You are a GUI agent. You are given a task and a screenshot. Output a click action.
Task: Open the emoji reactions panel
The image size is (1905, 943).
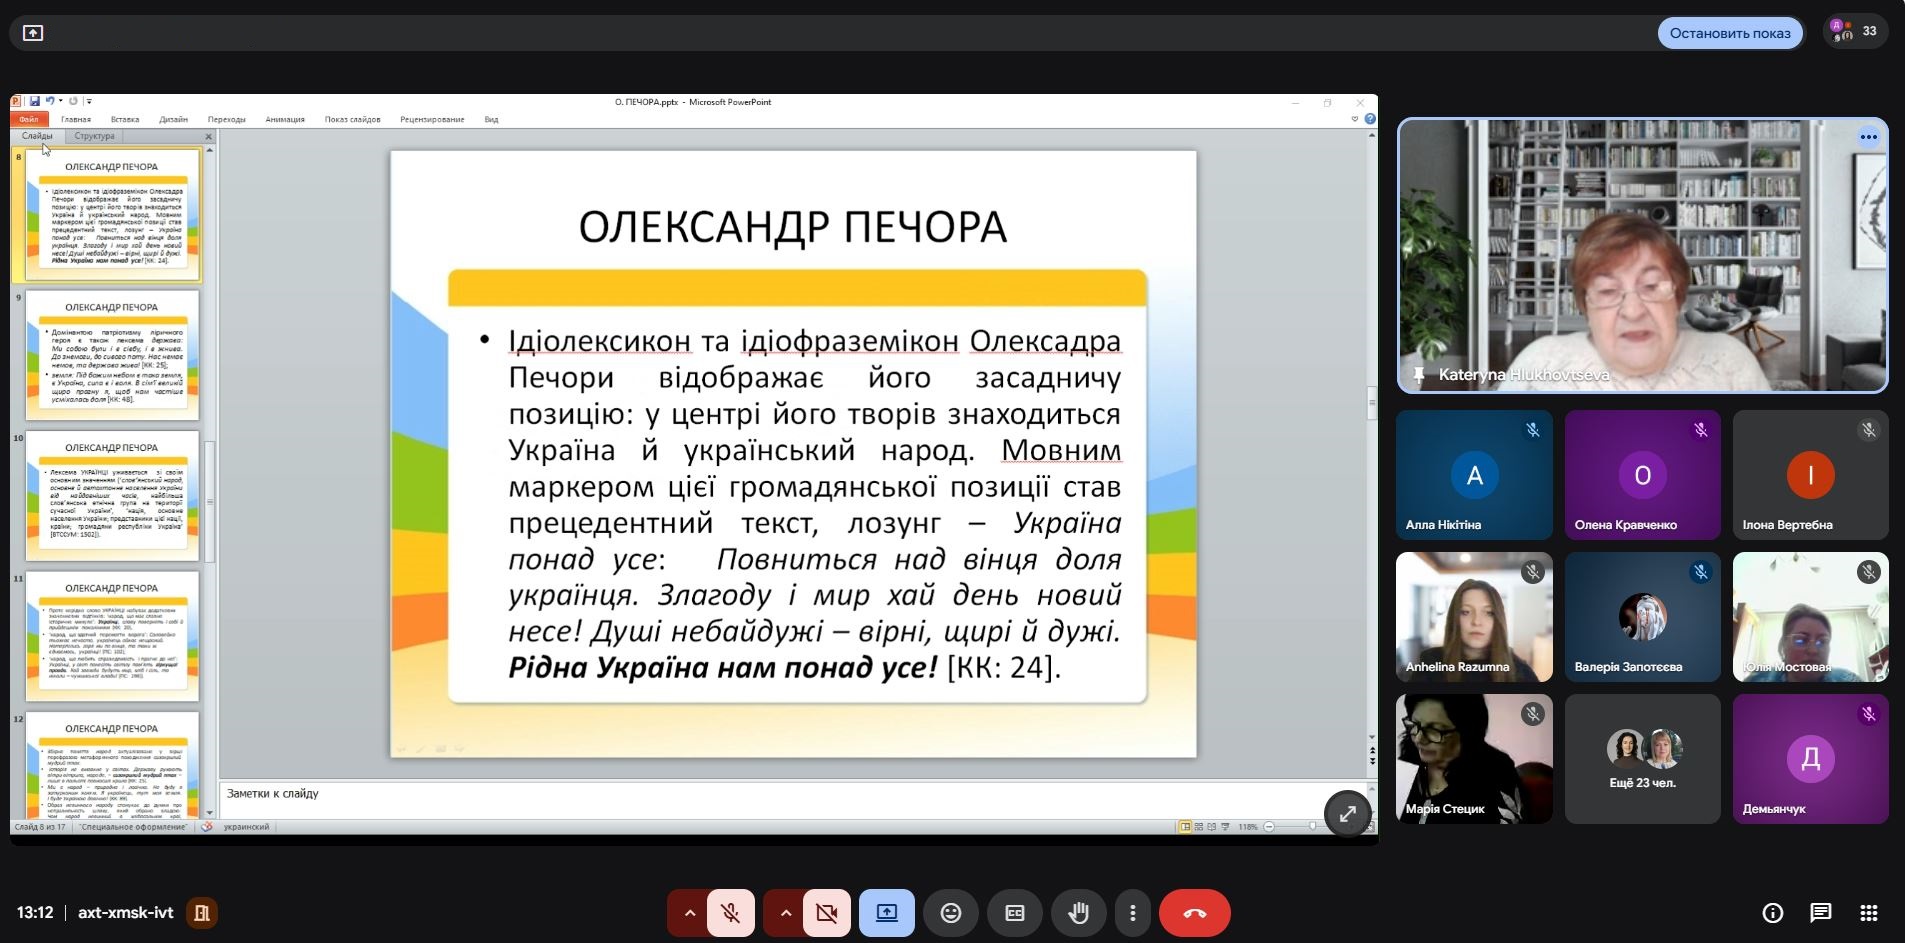(x=950, y=912)
